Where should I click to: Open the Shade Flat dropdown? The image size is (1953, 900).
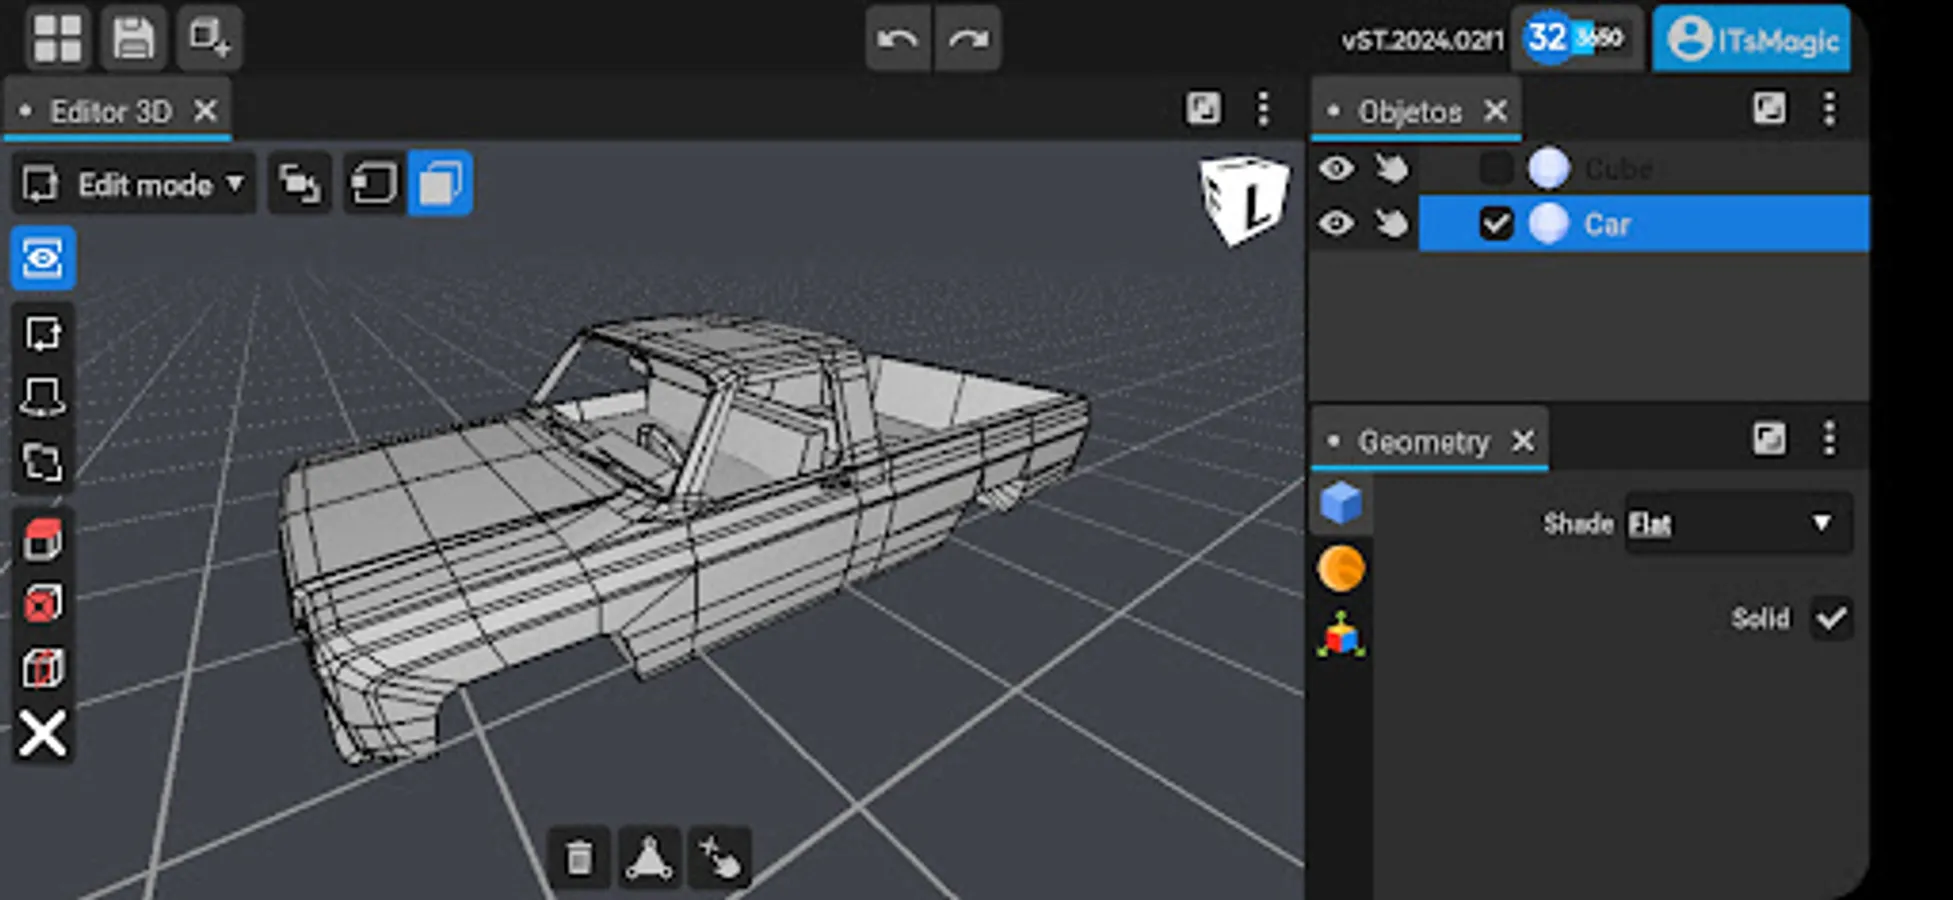click(1737, 523)
